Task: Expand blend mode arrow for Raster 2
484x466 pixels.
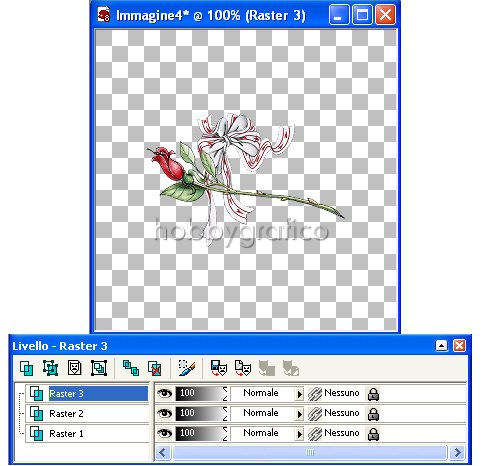Action: click(299, 414)
